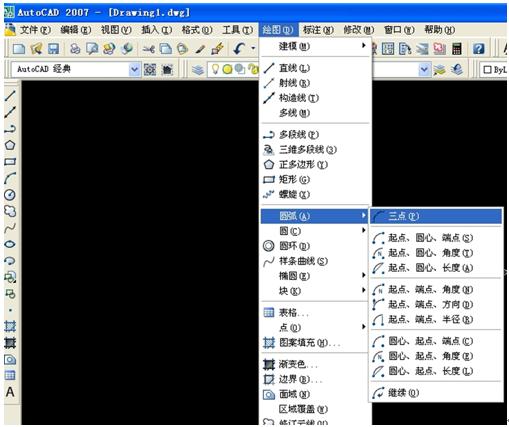This screenshot has height=427, width=509.
Task: Choose 继续(O) arc option
Action: click(x=436, y=393)
